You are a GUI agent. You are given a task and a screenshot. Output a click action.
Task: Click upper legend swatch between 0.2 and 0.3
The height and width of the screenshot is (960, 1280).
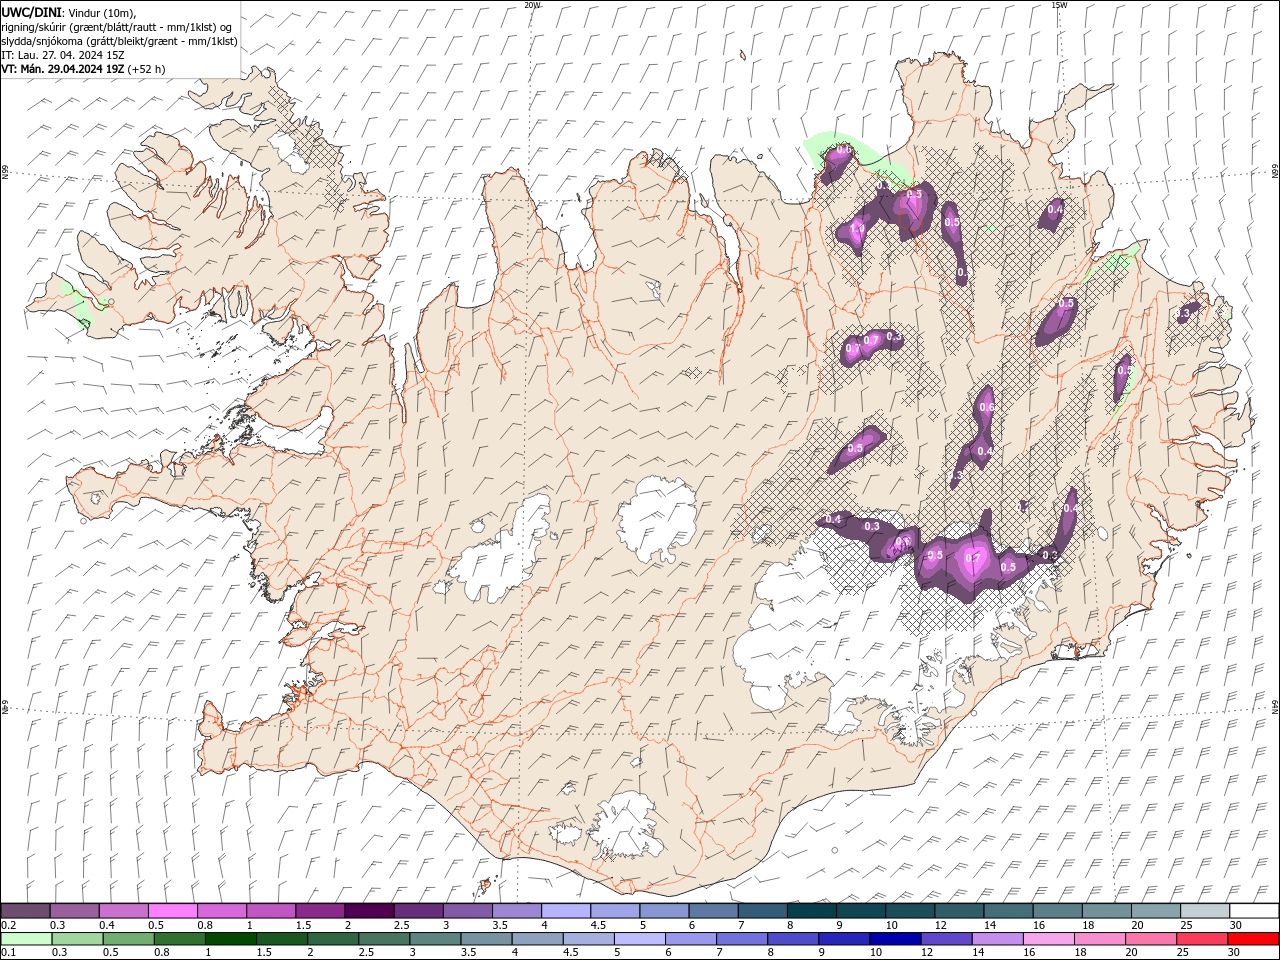click(x=26, y=911)
